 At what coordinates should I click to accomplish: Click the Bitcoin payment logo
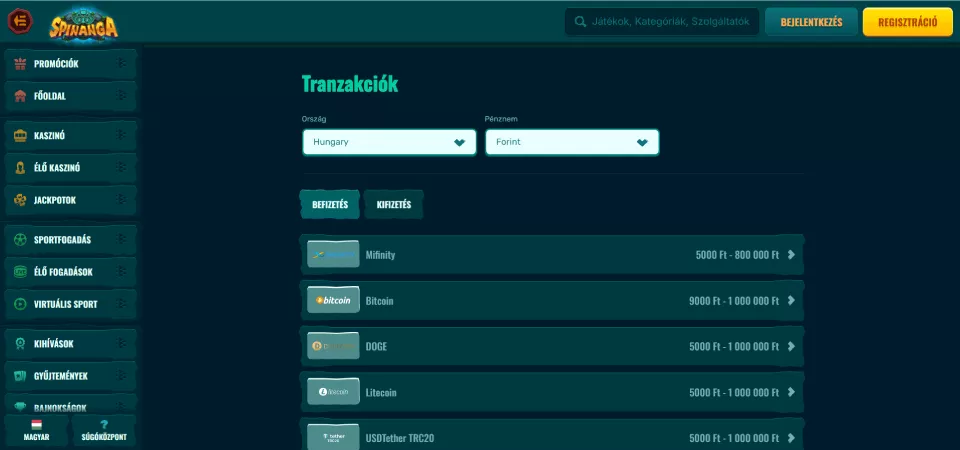[x=333, y=300]
